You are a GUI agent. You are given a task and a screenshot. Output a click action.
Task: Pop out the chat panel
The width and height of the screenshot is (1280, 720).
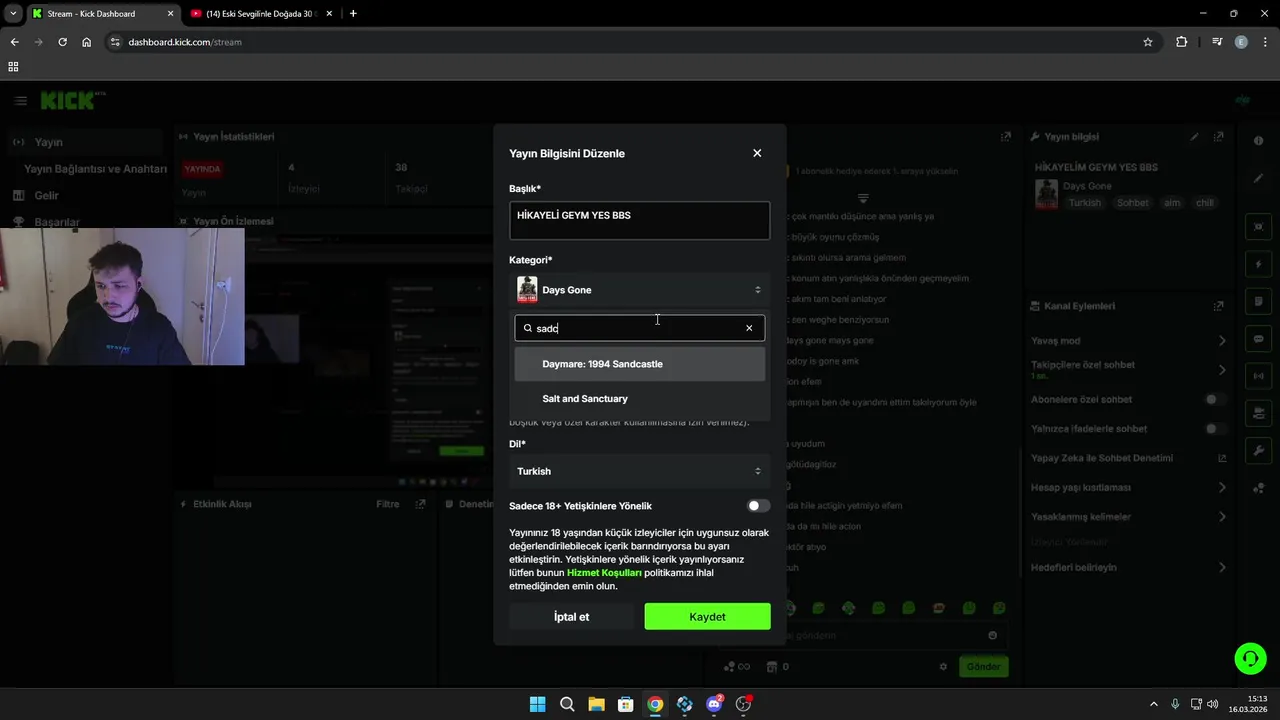click(1006, 137)
